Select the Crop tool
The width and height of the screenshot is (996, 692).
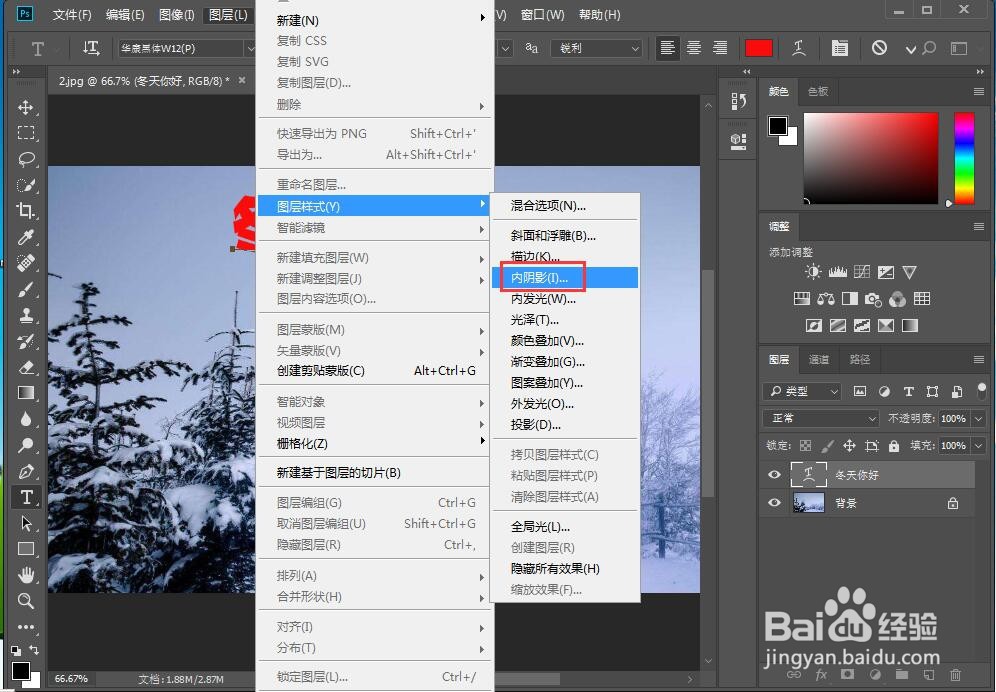pyautogui.click(x=27, y=211)
